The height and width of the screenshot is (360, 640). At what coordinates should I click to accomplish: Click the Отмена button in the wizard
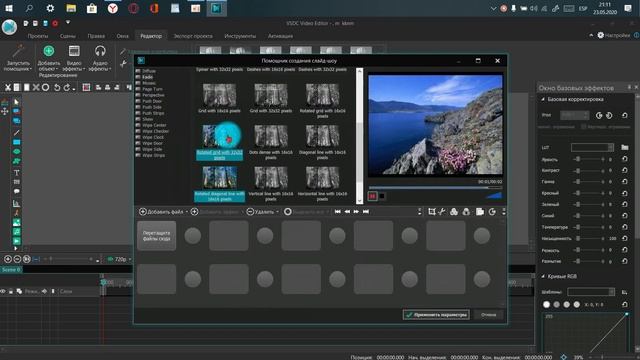pyautogui.click(x=489, y=315)
